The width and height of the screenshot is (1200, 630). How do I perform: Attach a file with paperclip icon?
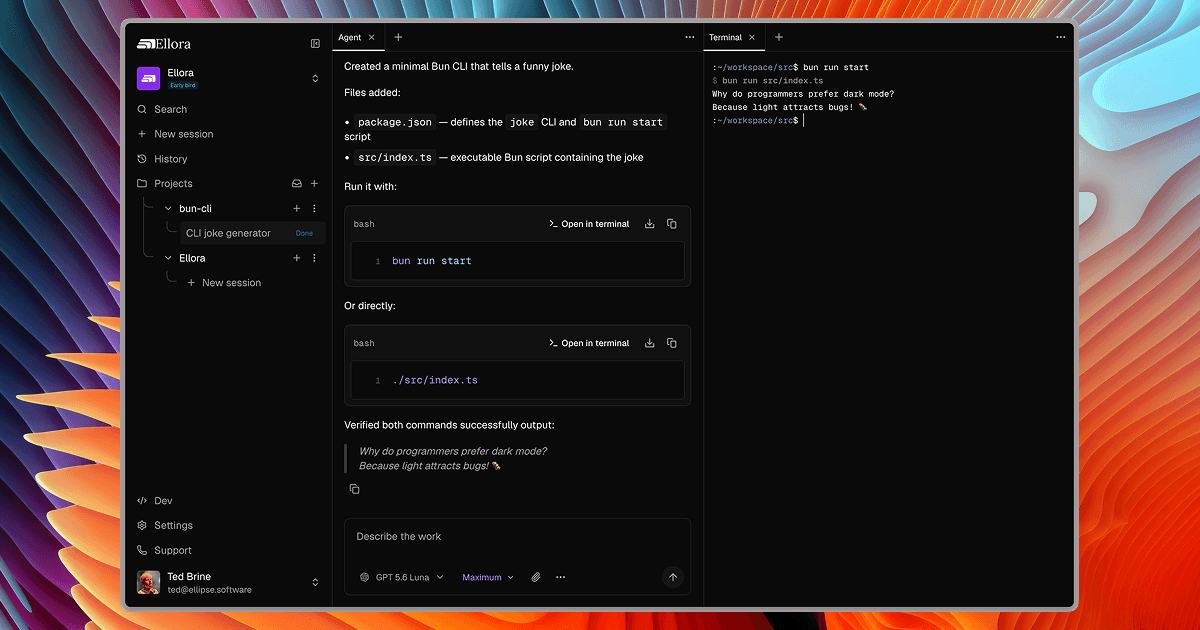pos(535,577)
